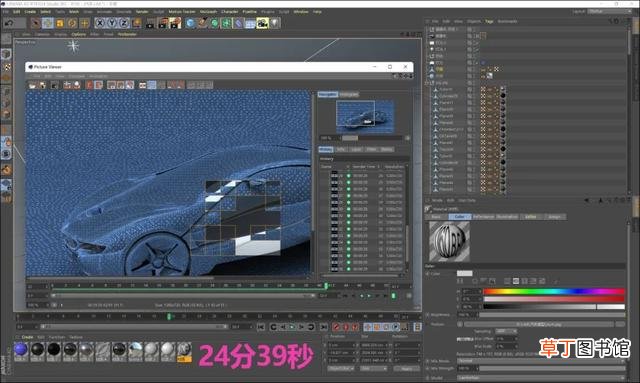
Task: Click green playhead marker on main timeline
Action: tap(169, 316)
